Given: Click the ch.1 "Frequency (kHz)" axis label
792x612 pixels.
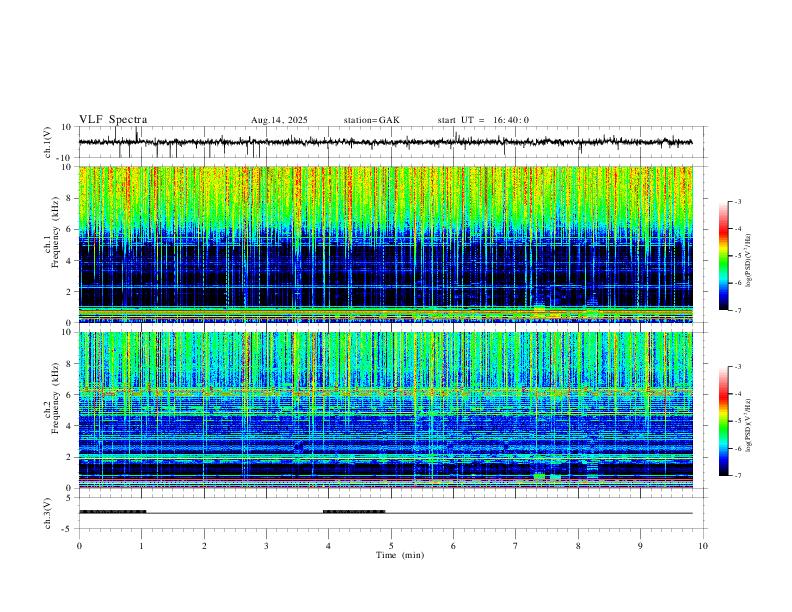Looking at the screenshot, I should pos(55,233).
